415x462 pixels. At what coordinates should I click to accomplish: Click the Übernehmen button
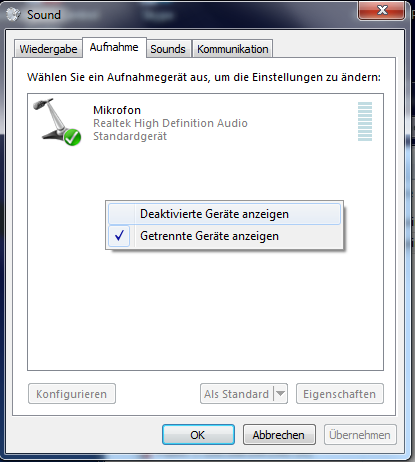[x=360, y=435]
